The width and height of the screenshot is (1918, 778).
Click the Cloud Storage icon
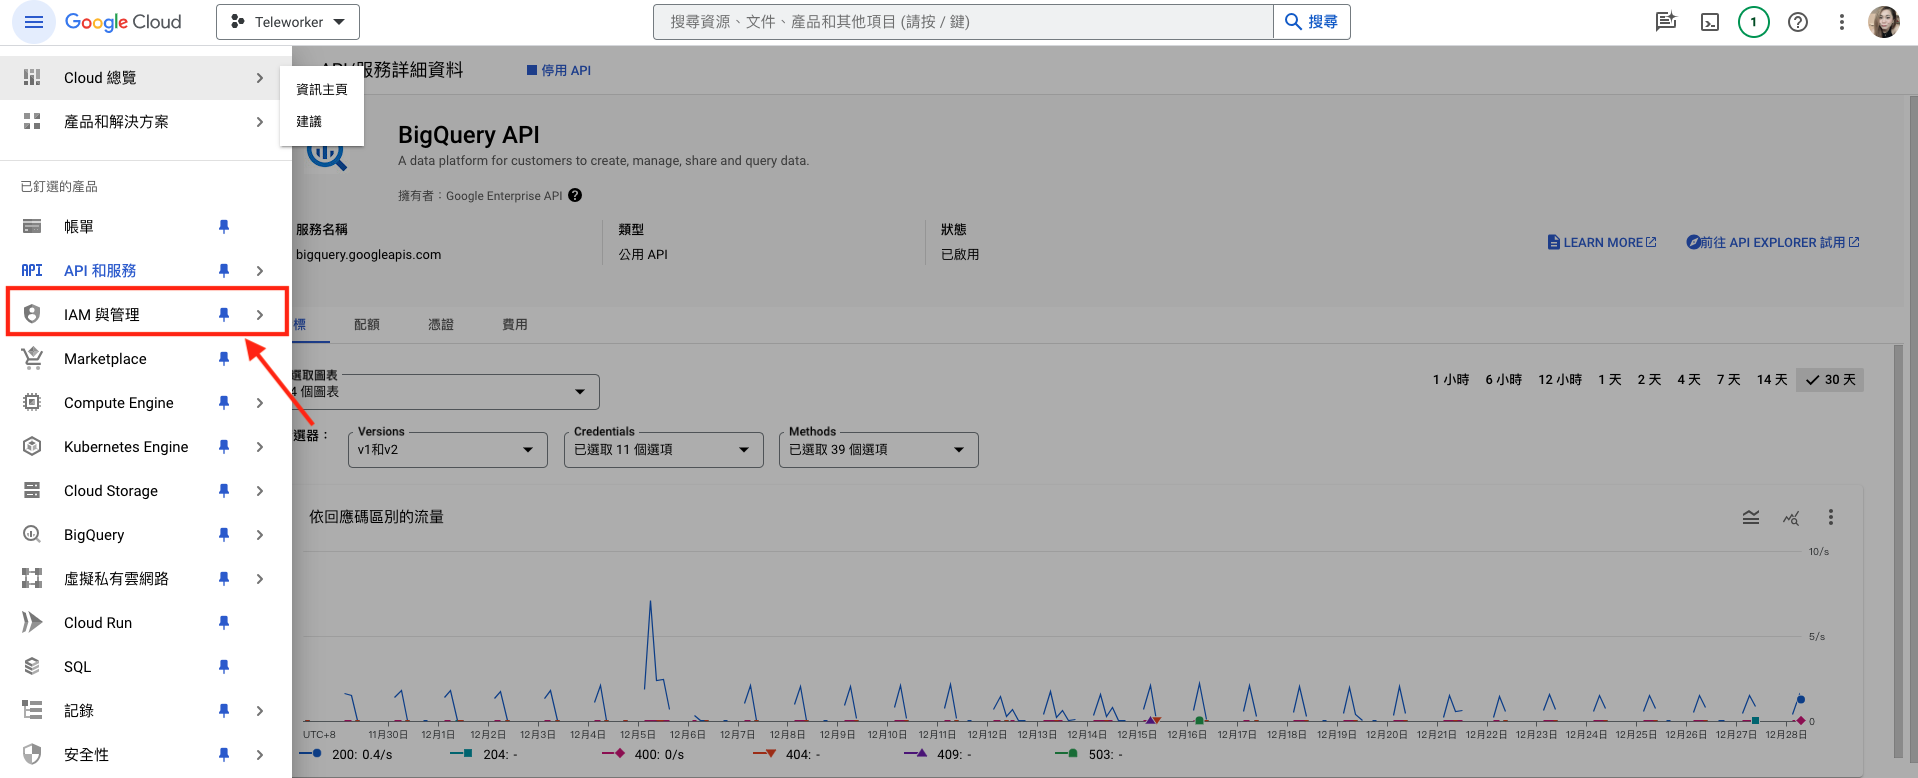tap(32, 490)
